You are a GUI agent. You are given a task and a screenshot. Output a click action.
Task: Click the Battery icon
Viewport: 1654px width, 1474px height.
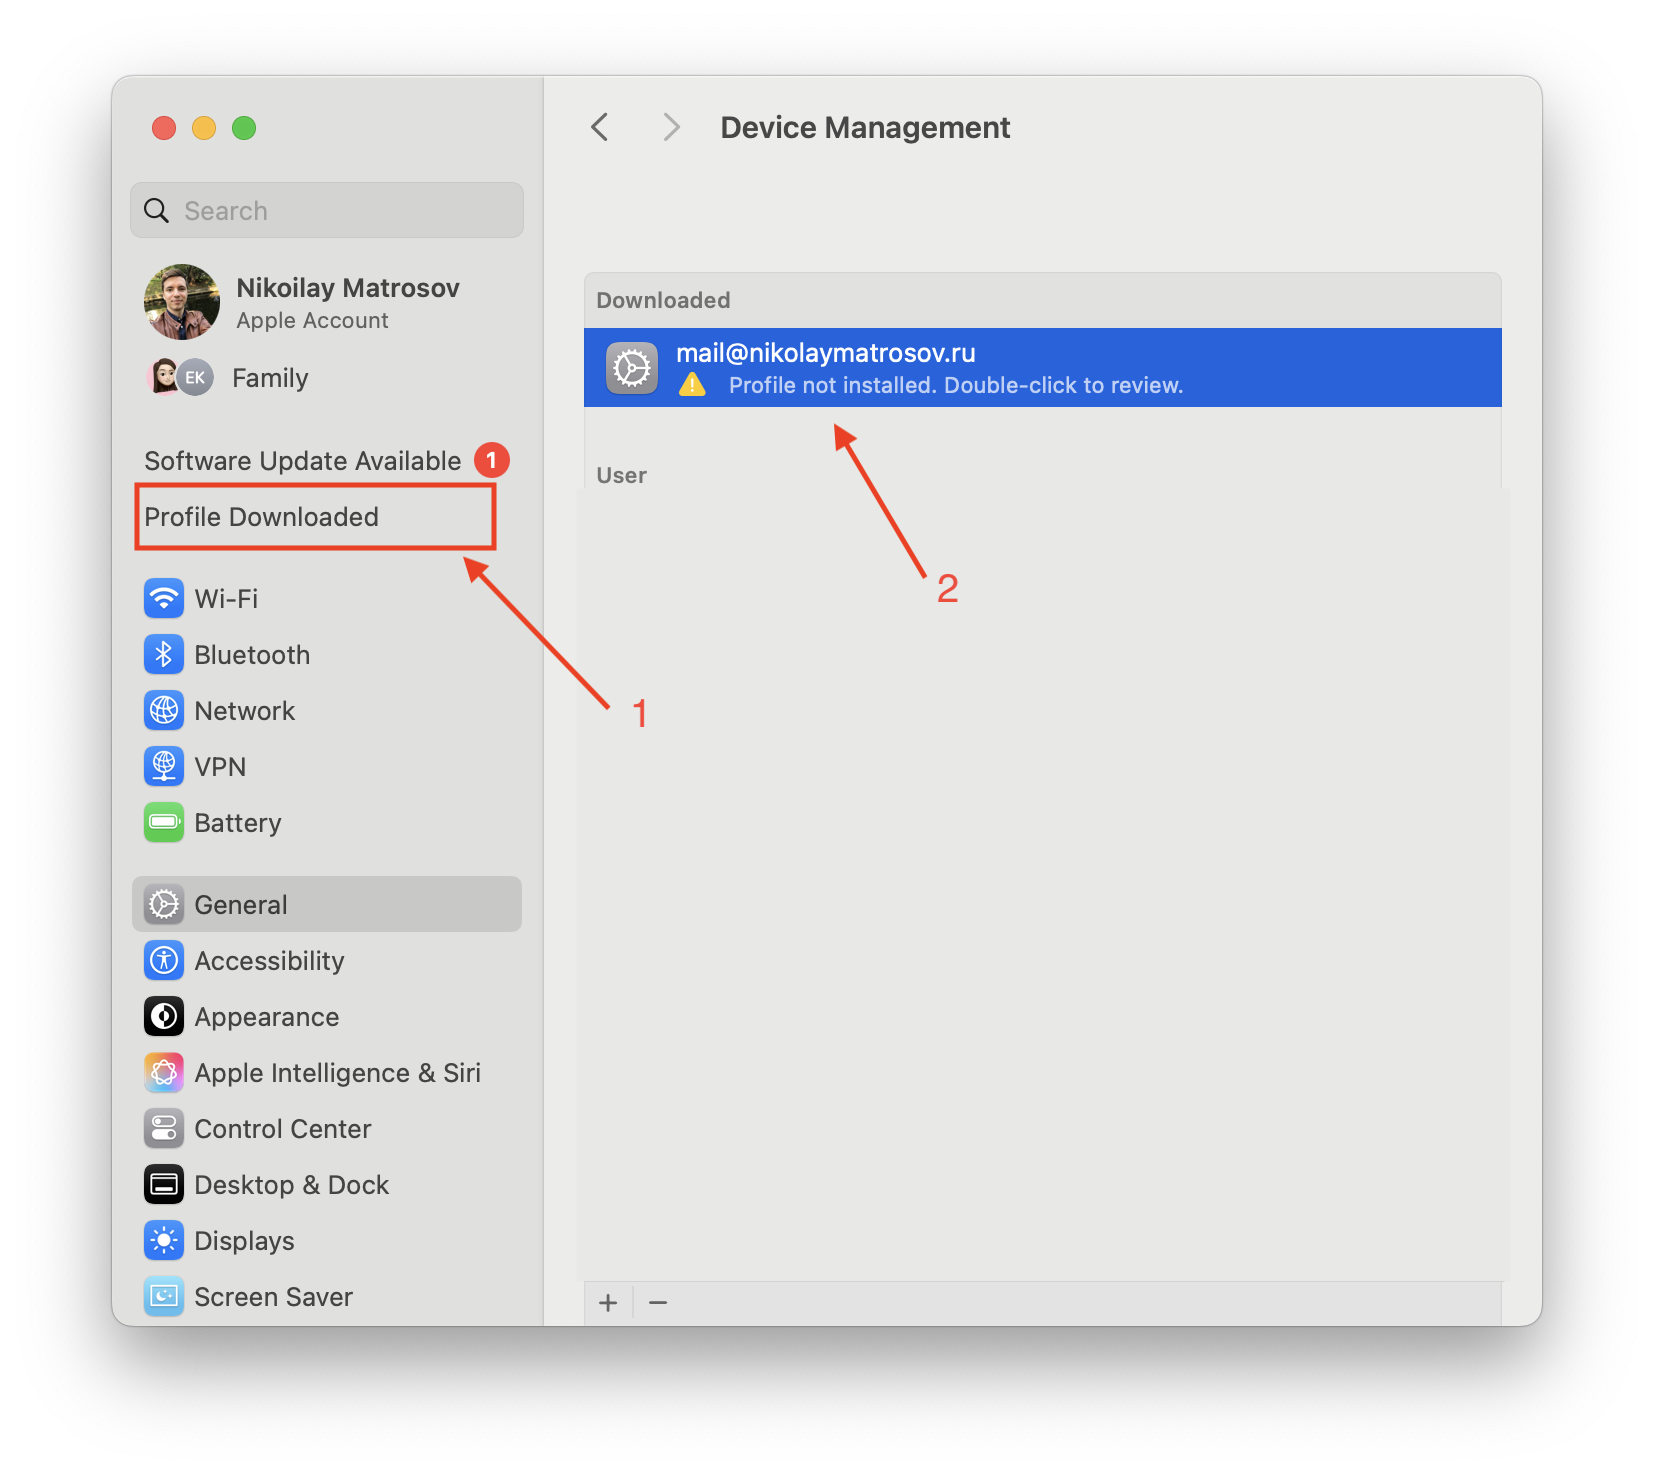pyautogui.click(x=164, y=823)
